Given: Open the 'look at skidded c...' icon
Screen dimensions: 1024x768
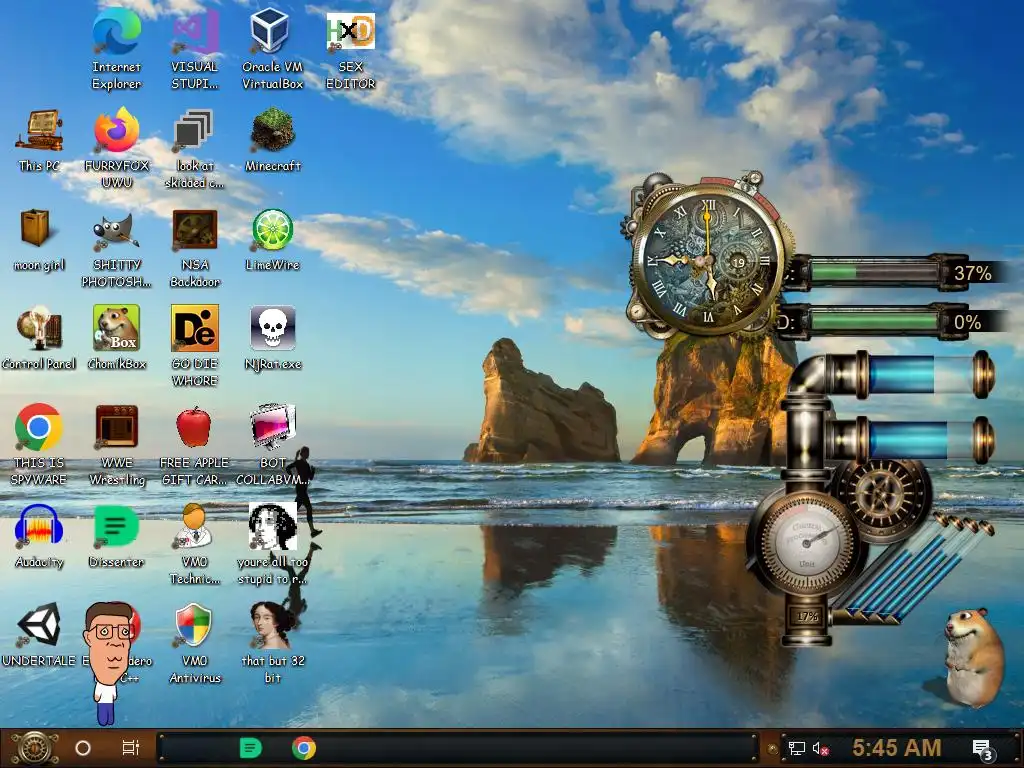Looking at the screenshot, I should point(194,131).
